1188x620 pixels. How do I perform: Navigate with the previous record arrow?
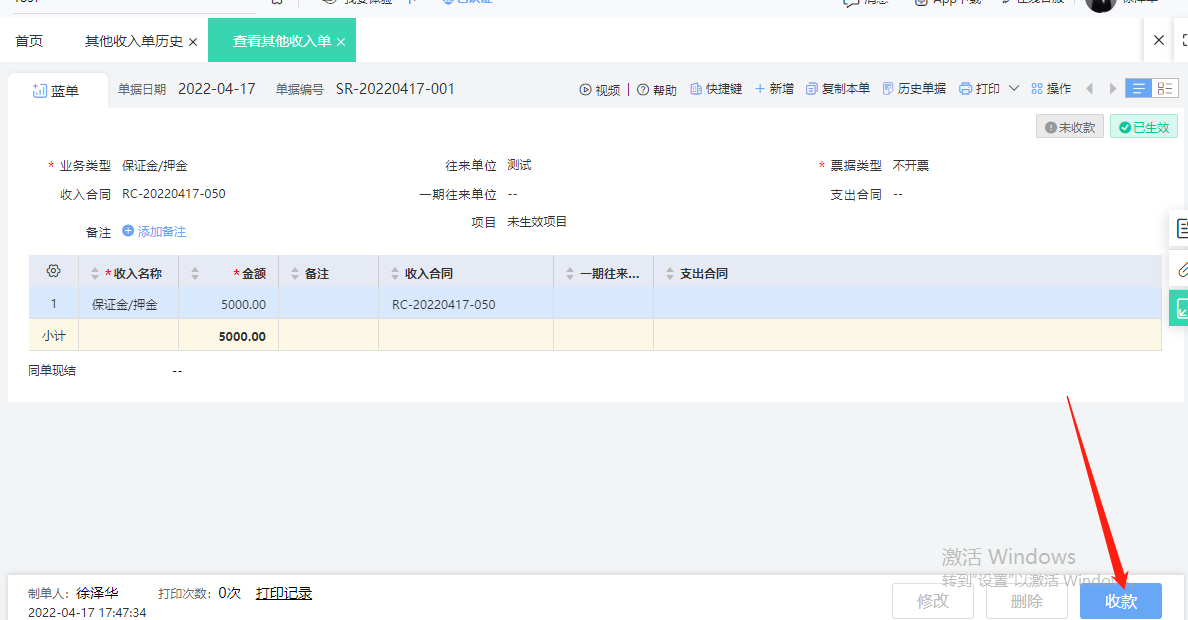tap(1090, 88)
